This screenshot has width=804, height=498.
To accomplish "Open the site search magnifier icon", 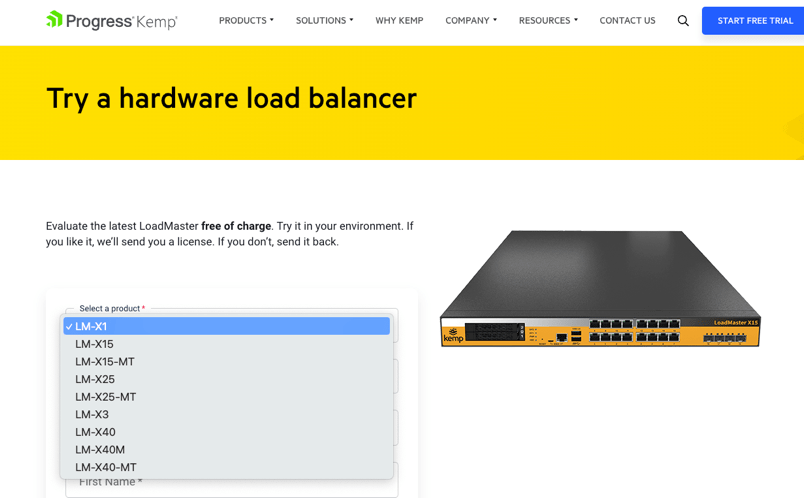I will 683,21.
